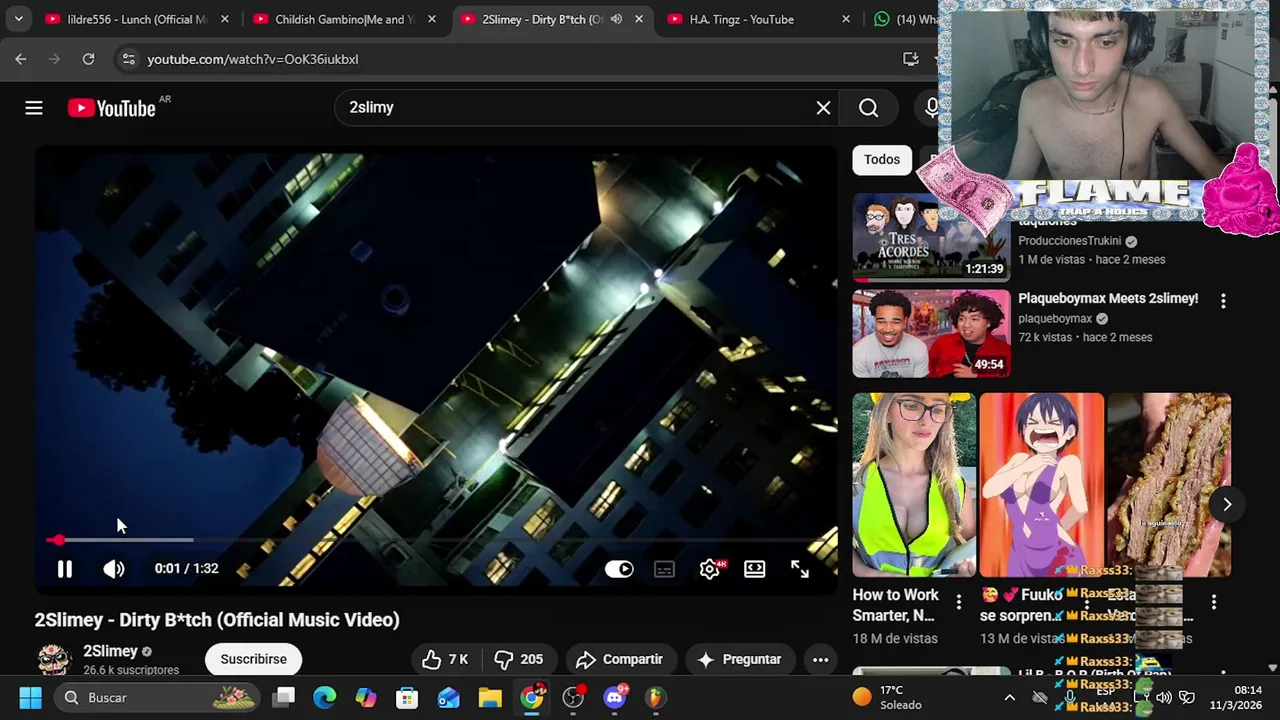Image resolution: width=1280 pixels, height=720 pixels.
Task: Visit the plaqueboymax channel link
Action: coord(1055,319)
